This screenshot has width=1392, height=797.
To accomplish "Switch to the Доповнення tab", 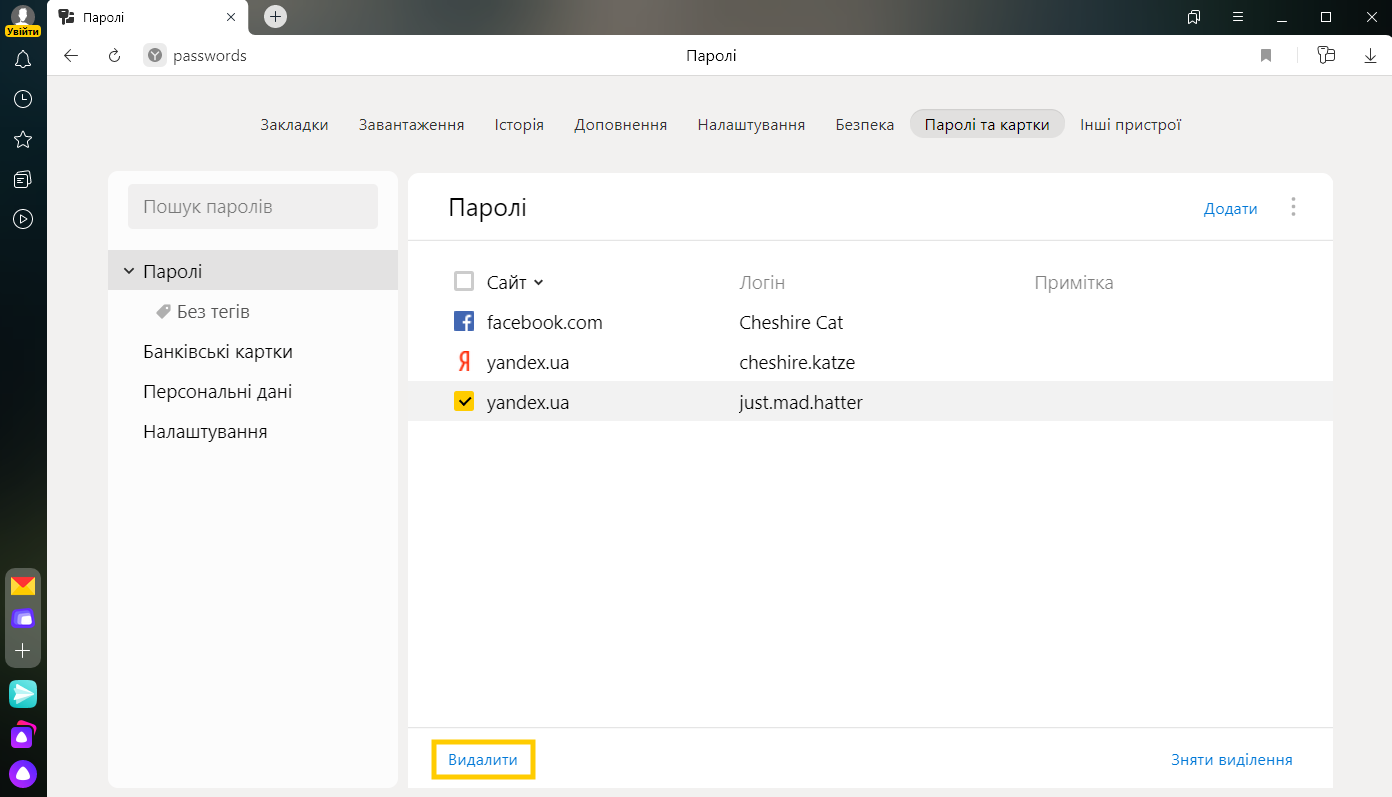I will pos(621,125).
